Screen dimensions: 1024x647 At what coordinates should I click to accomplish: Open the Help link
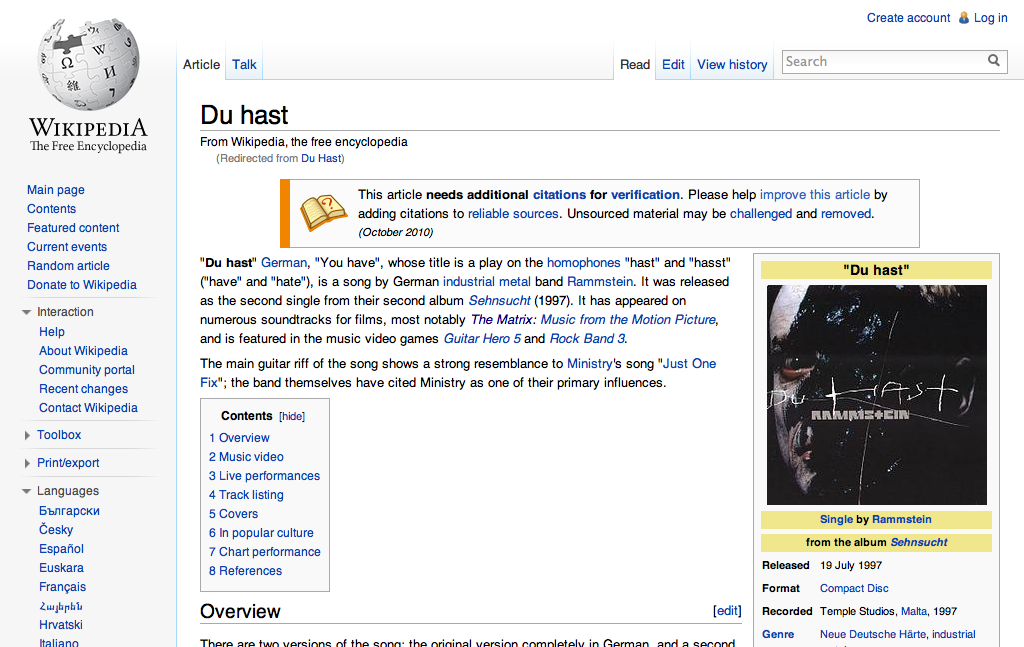click(52, 332)
